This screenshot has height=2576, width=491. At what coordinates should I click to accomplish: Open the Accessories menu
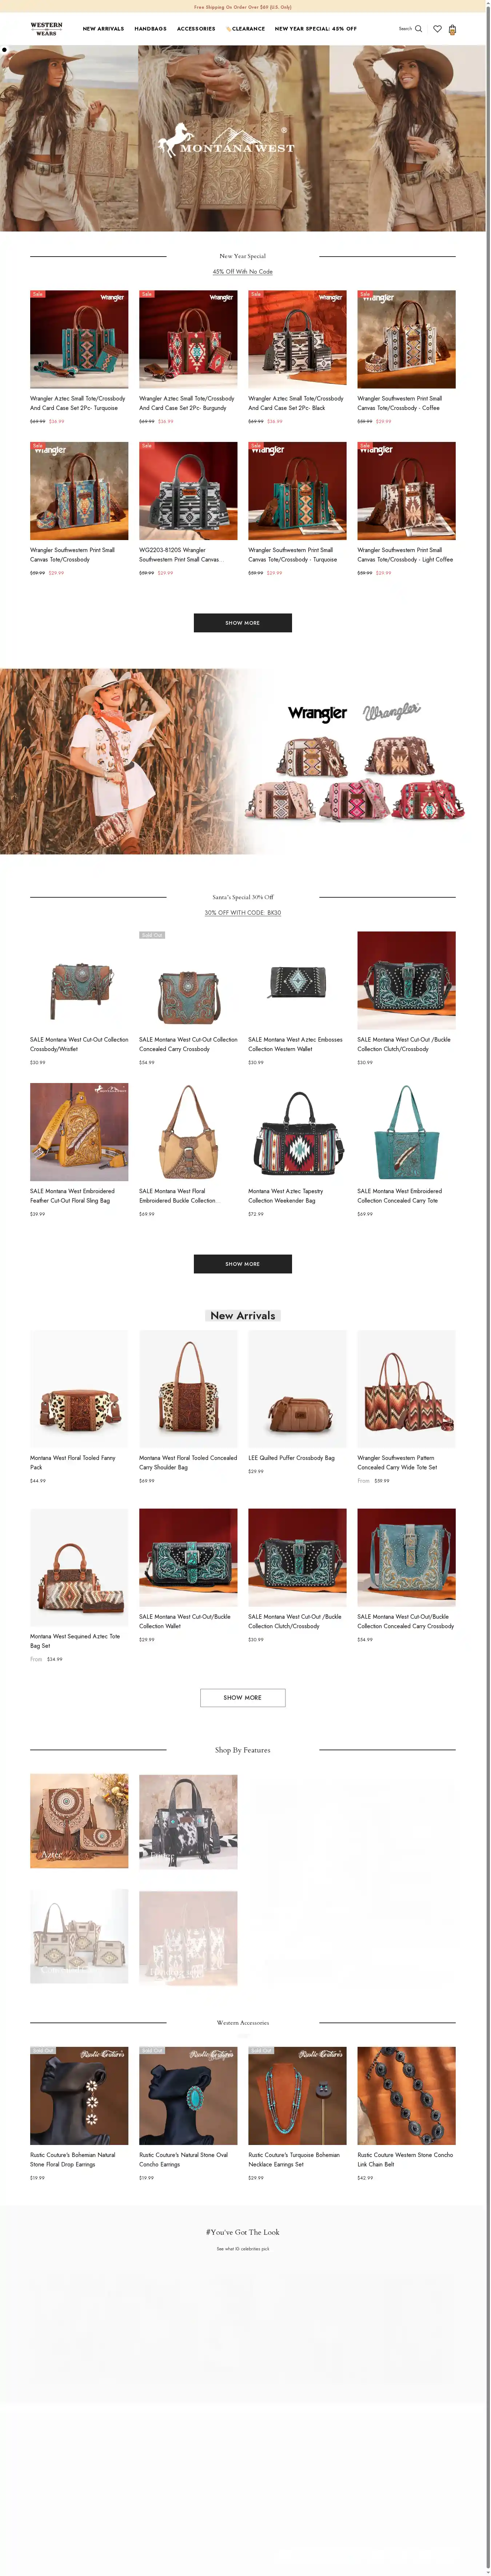196,29
